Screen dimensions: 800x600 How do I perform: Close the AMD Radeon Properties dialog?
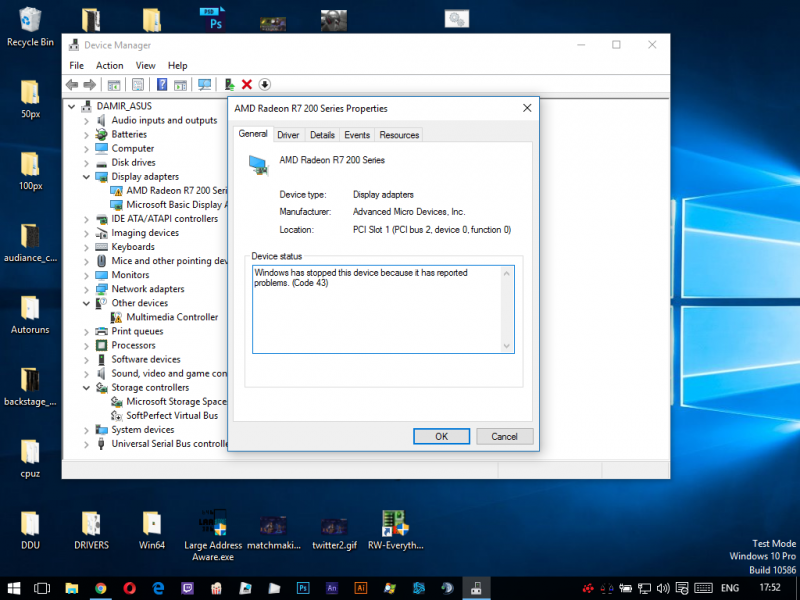[527, 108]
